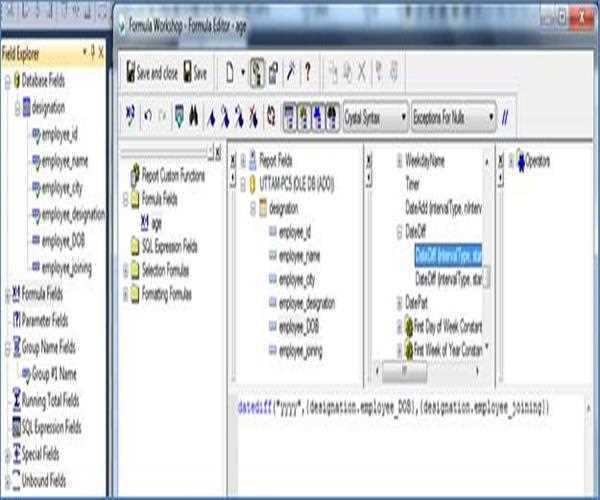Click the Save button
This screenshot has height=500, width=600.
click(194, 73)
